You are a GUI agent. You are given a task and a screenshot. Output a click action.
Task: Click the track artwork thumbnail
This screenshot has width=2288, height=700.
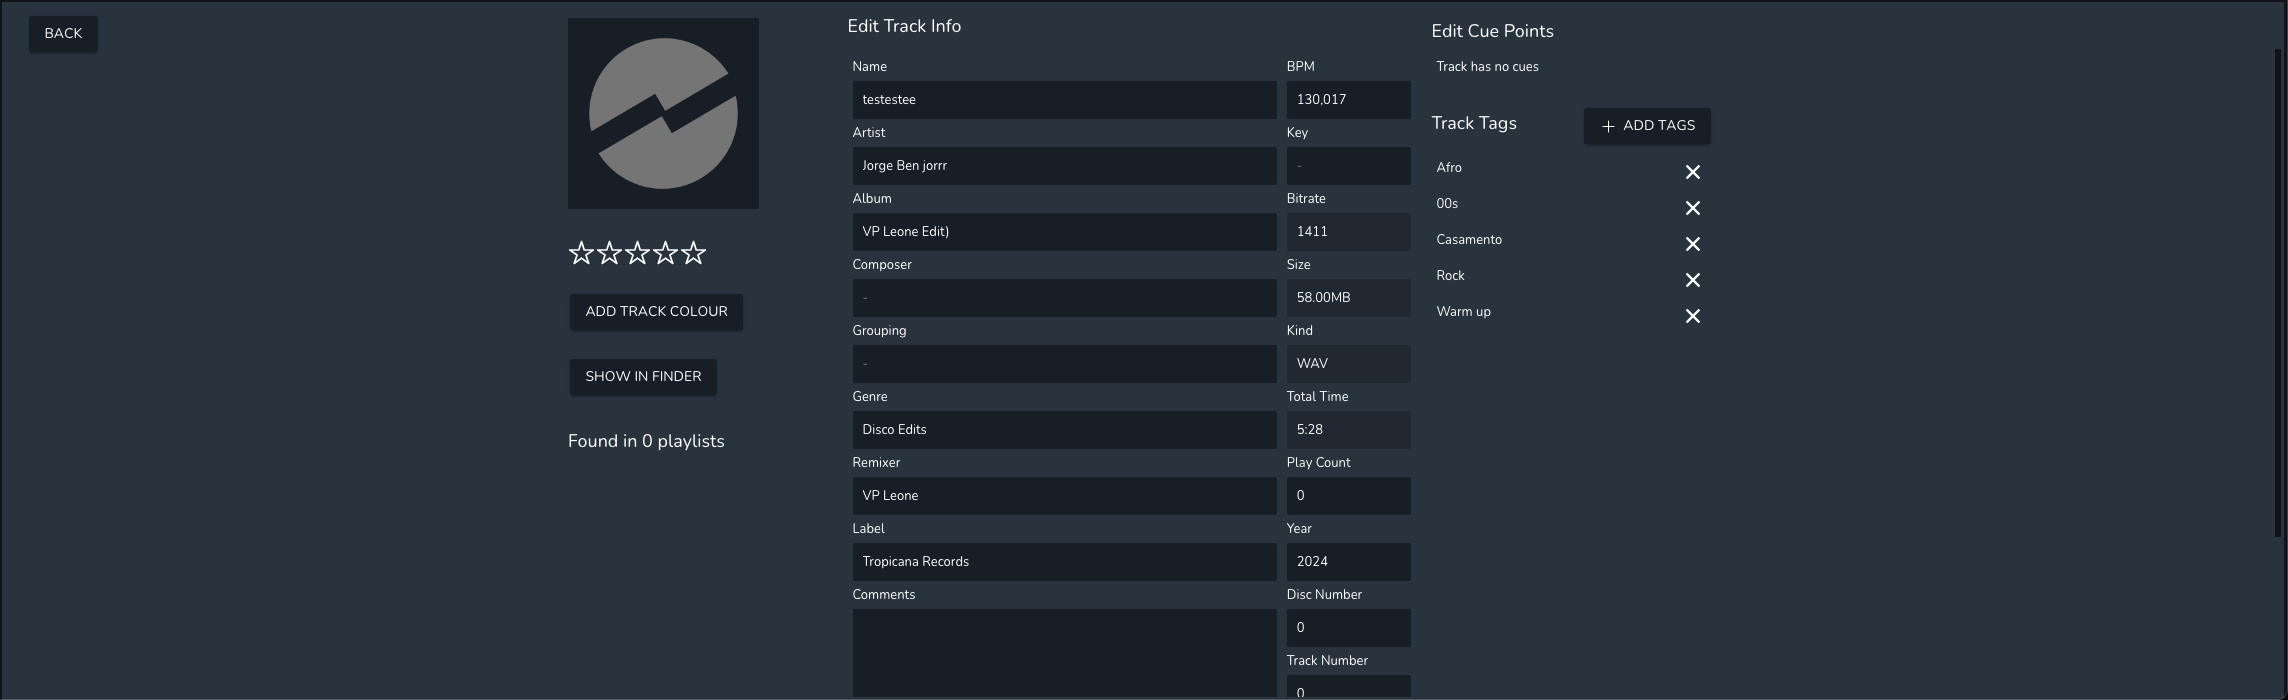click(663, 113)
